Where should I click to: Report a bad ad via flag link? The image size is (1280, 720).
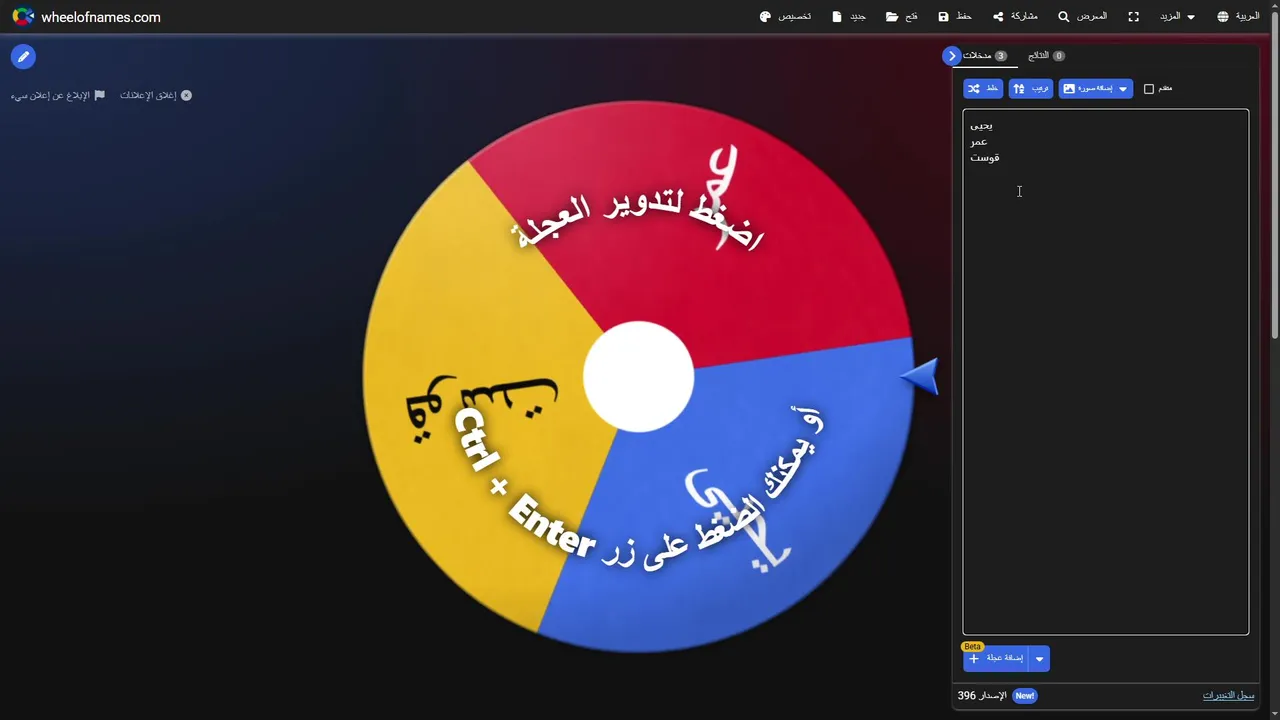(58, 95)
